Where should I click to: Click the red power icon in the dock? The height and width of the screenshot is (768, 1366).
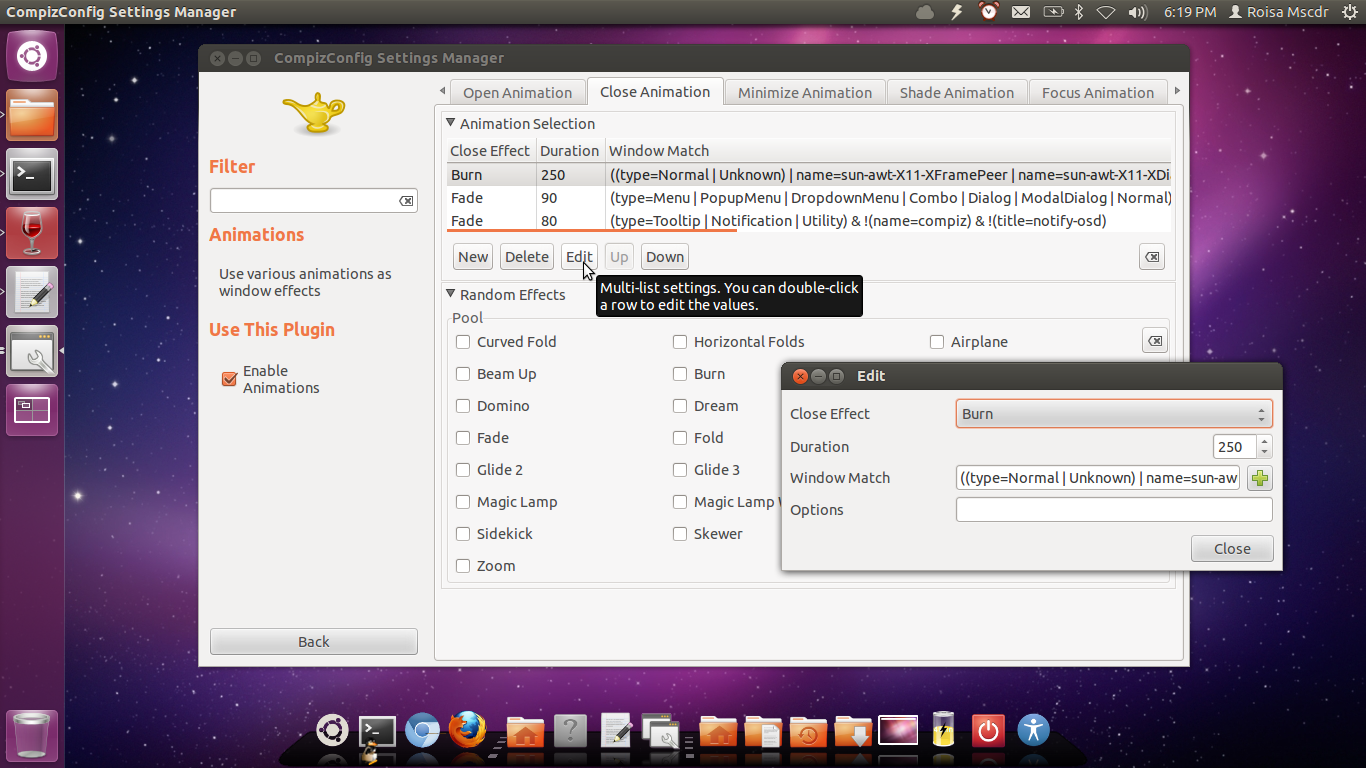[x=988, y=731]
